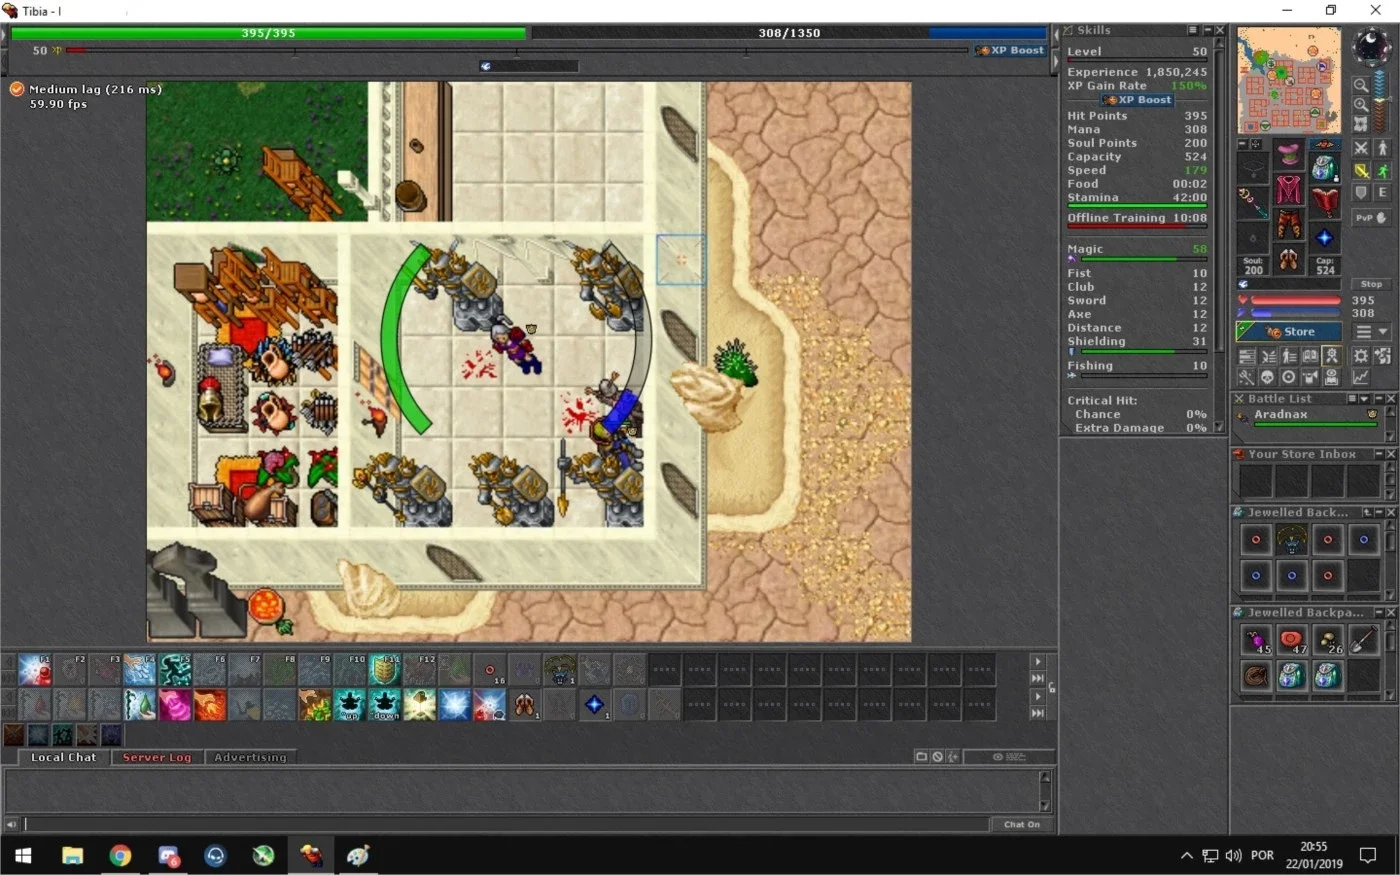Toggle expert mode E button

(1382, 192)
